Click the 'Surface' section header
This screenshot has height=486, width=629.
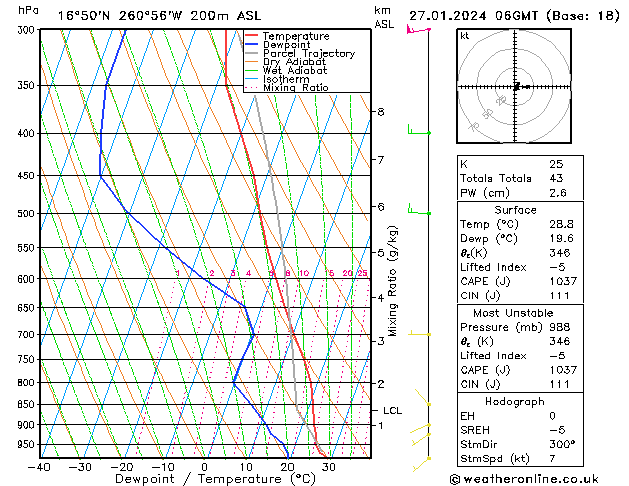(515, 210)
